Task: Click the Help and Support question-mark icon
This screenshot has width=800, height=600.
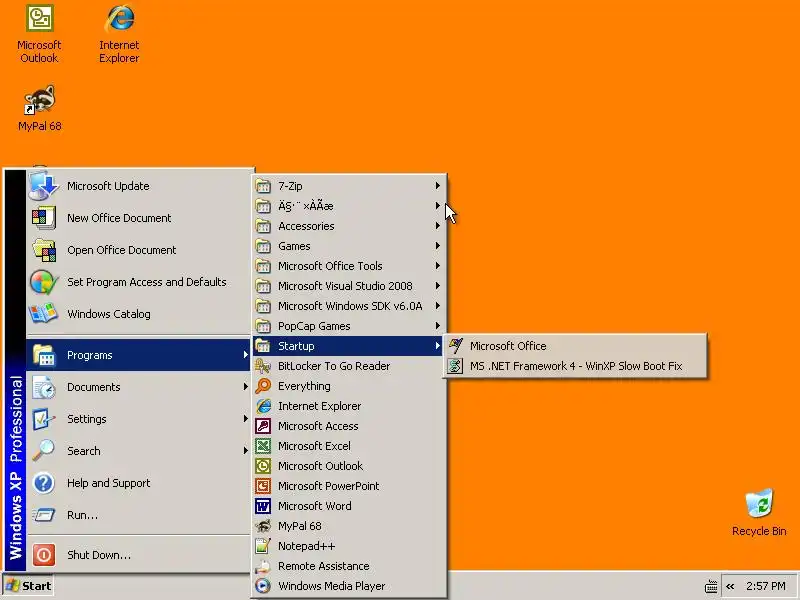Action: pos(43,483)
